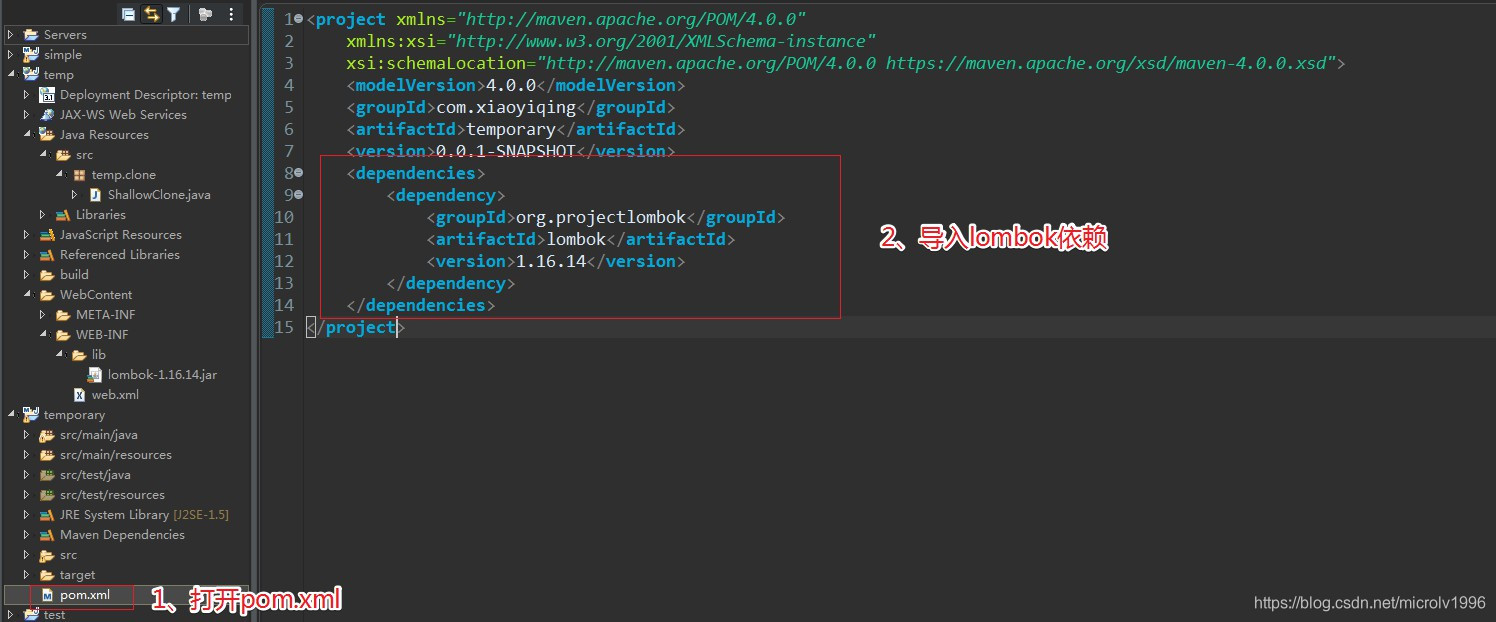
Task: Collapse the WebContent folder arrow
Action: (x=27, y=295)
